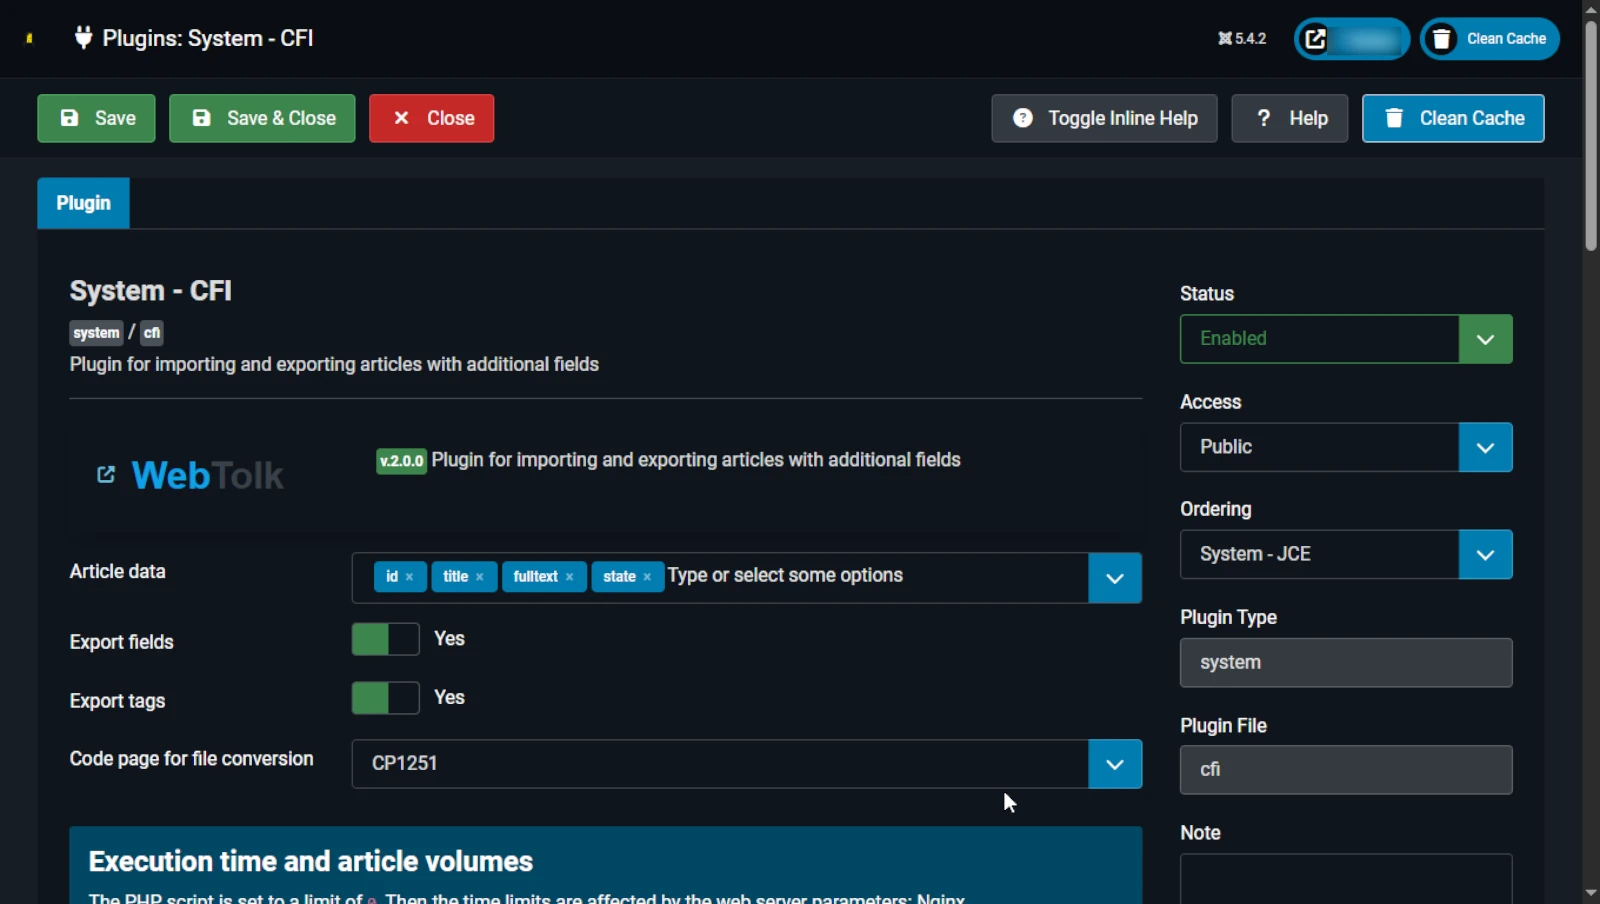Screen dimensions: 1600x904
Task: Open the Code page dropdown showing CP1251
Action: point(1114,765)
